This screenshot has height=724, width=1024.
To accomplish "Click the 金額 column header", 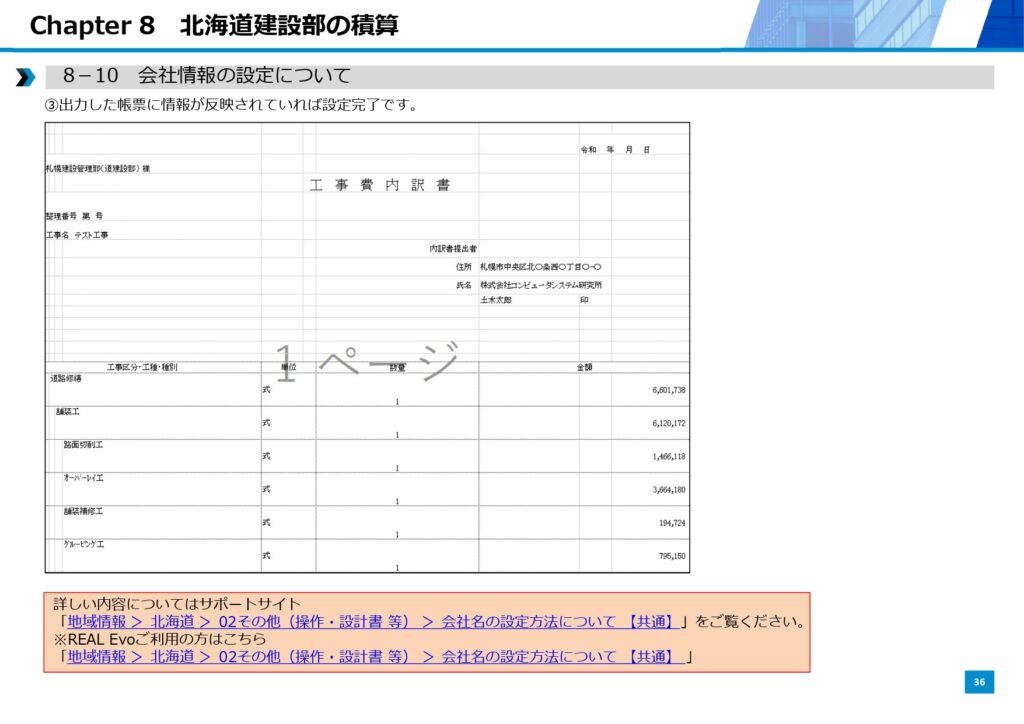I will [x=584, y=367].
